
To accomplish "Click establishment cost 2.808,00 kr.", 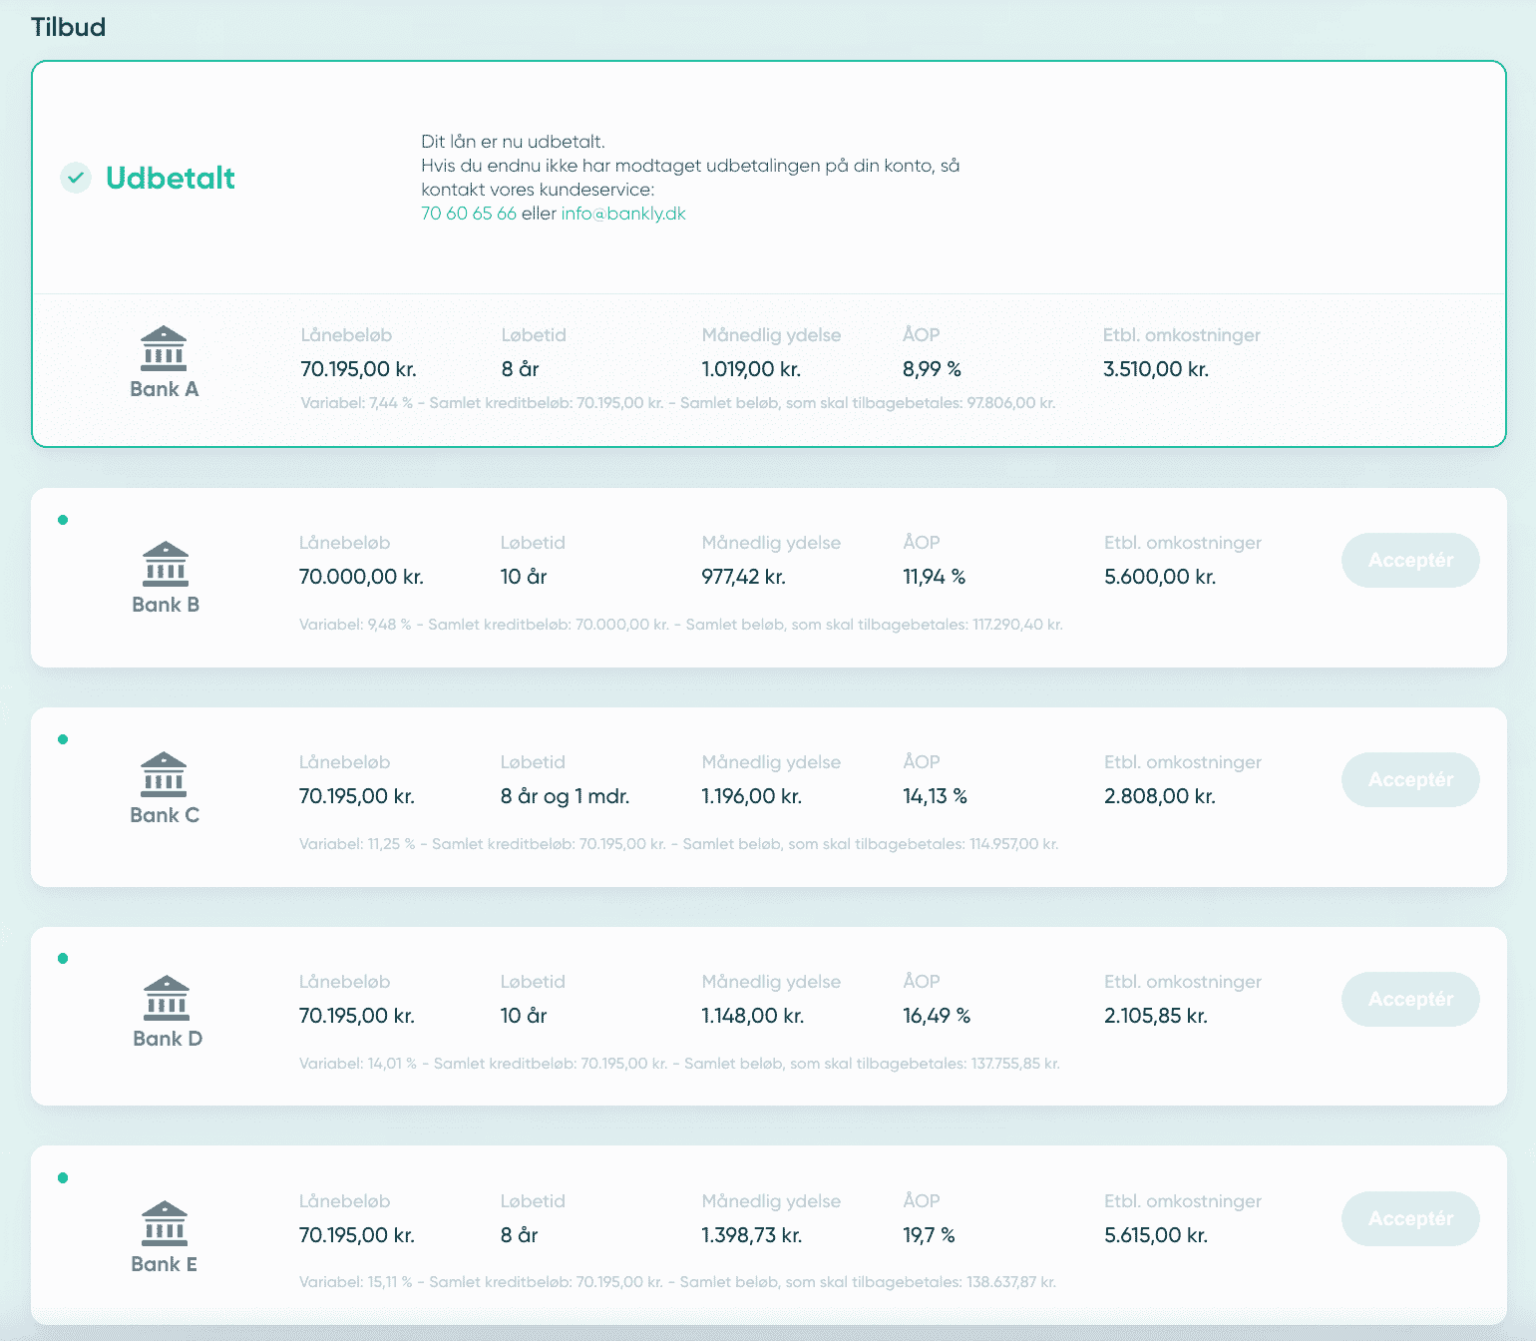I will pos(1160,796).
